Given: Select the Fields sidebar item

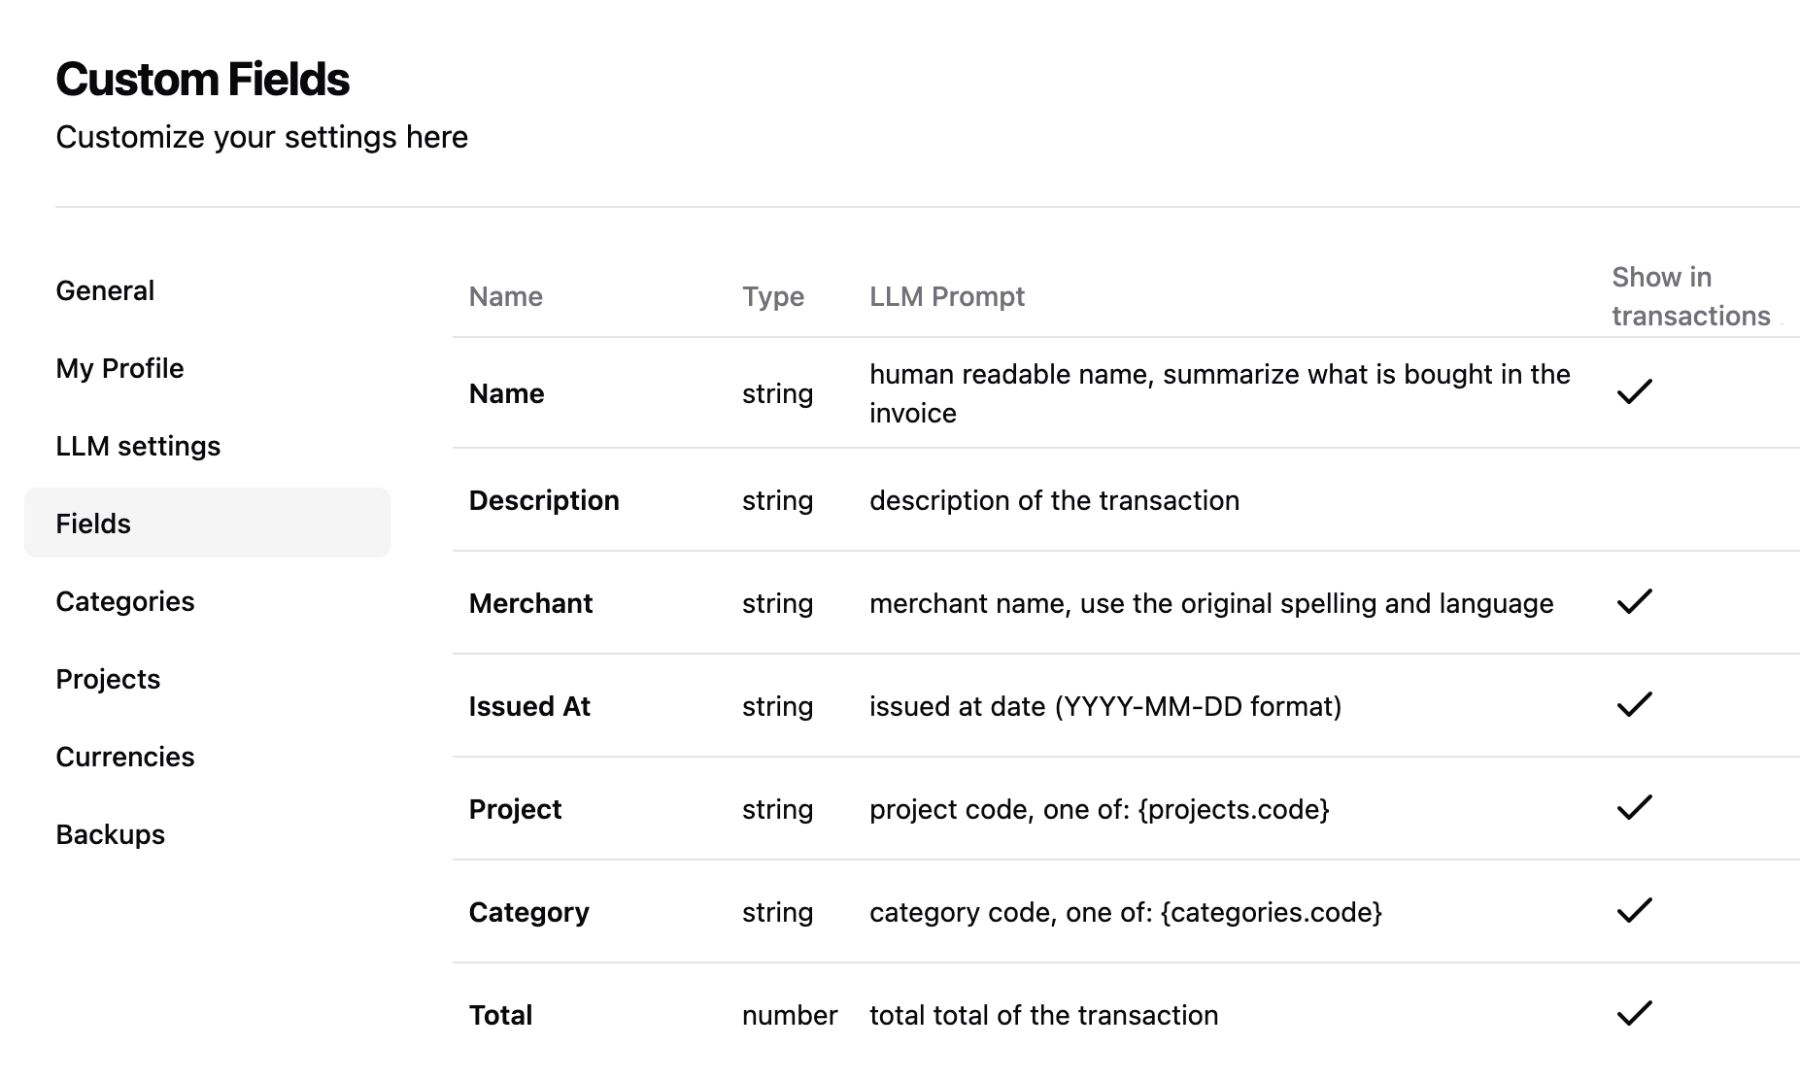Looking at the screenshot, I should coord(93,523).
